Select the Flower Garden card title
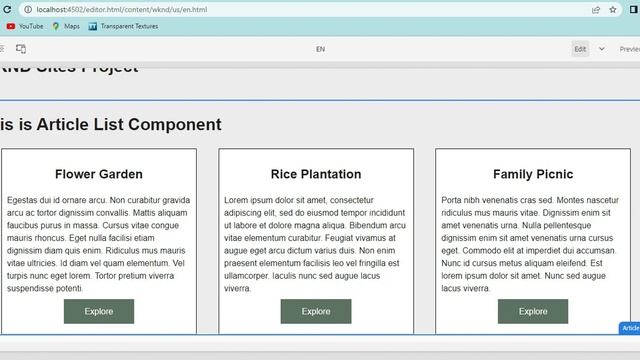Image resolution: width=640 pixels, height=360 pixels. pyautogui.click(x=99, y=174)
